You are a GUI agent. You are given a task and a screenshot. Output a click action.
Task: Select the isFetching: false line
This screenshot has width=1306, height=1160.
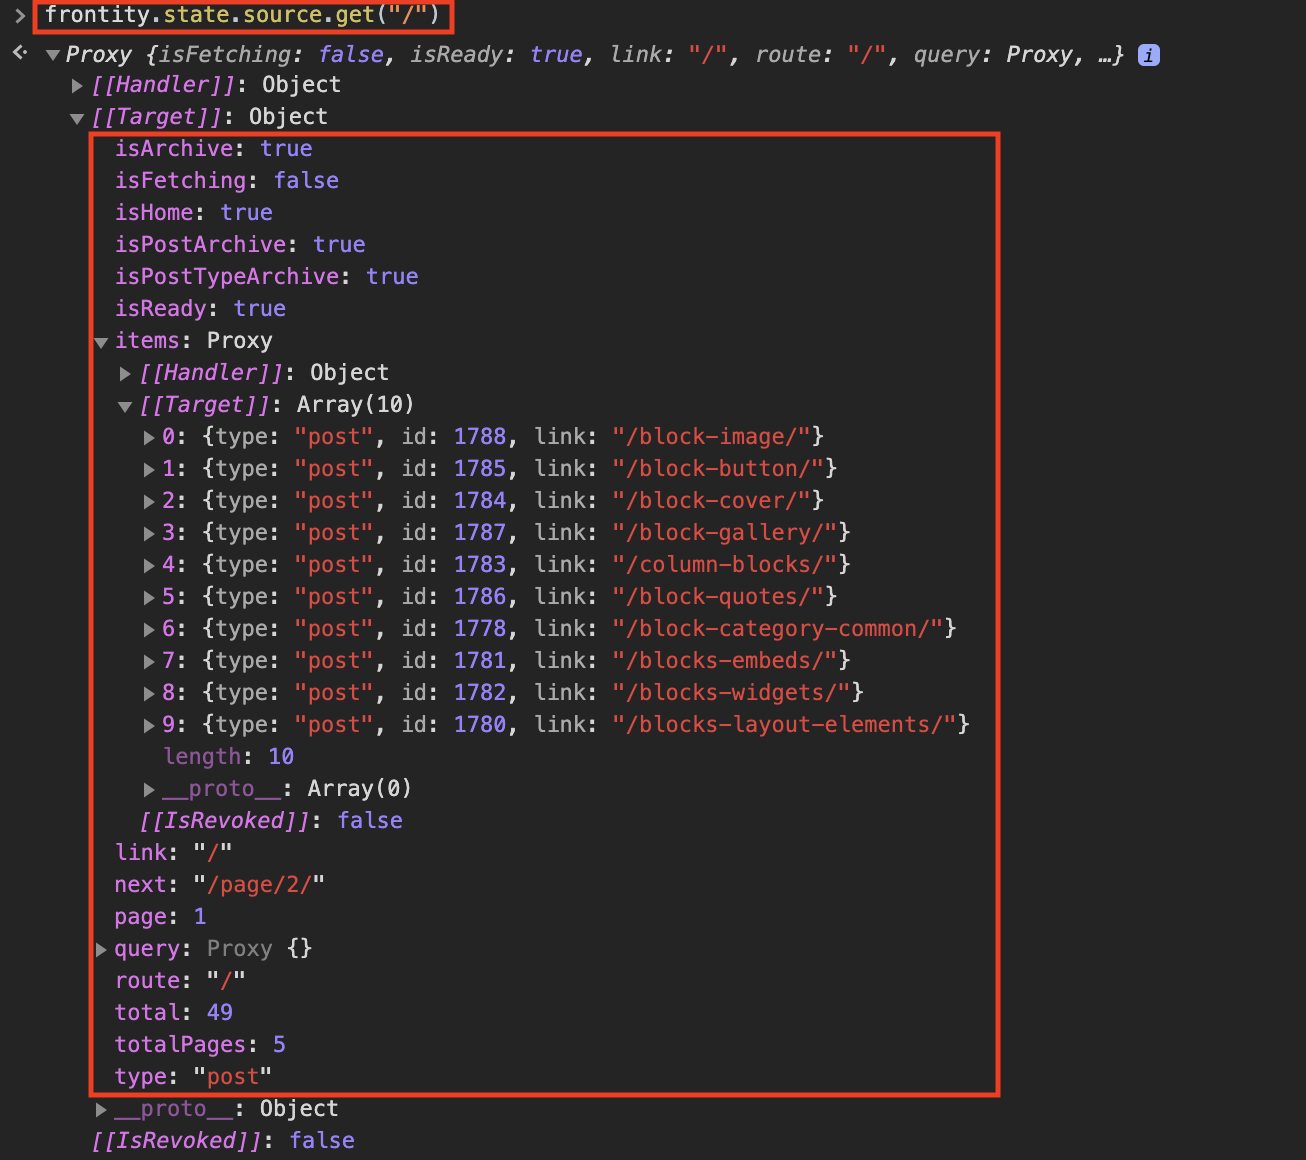coord(226,180)
